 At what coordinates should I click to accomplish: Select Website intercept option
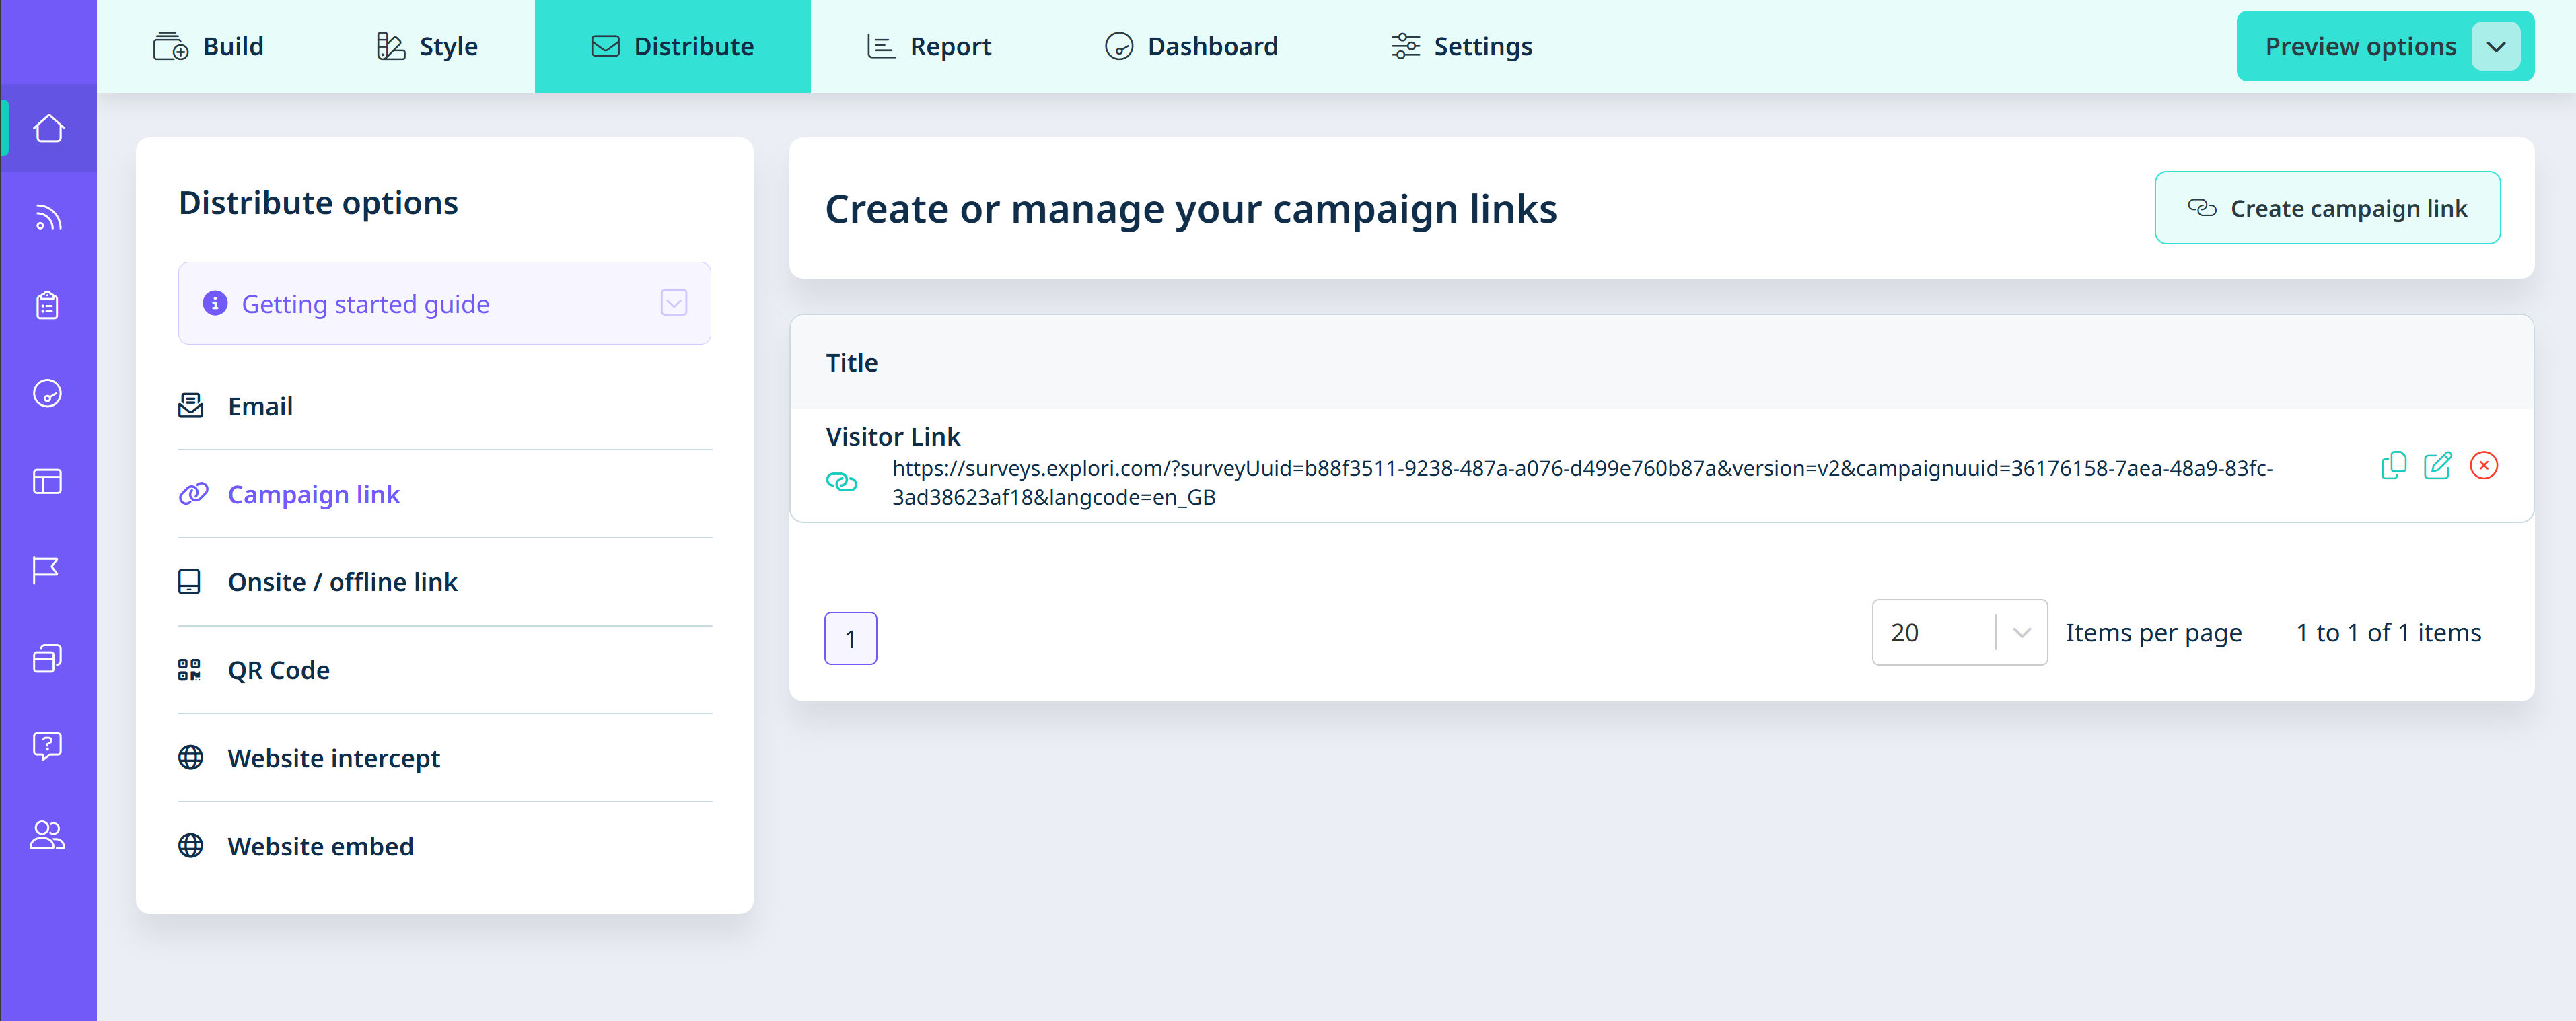(333, 758)
